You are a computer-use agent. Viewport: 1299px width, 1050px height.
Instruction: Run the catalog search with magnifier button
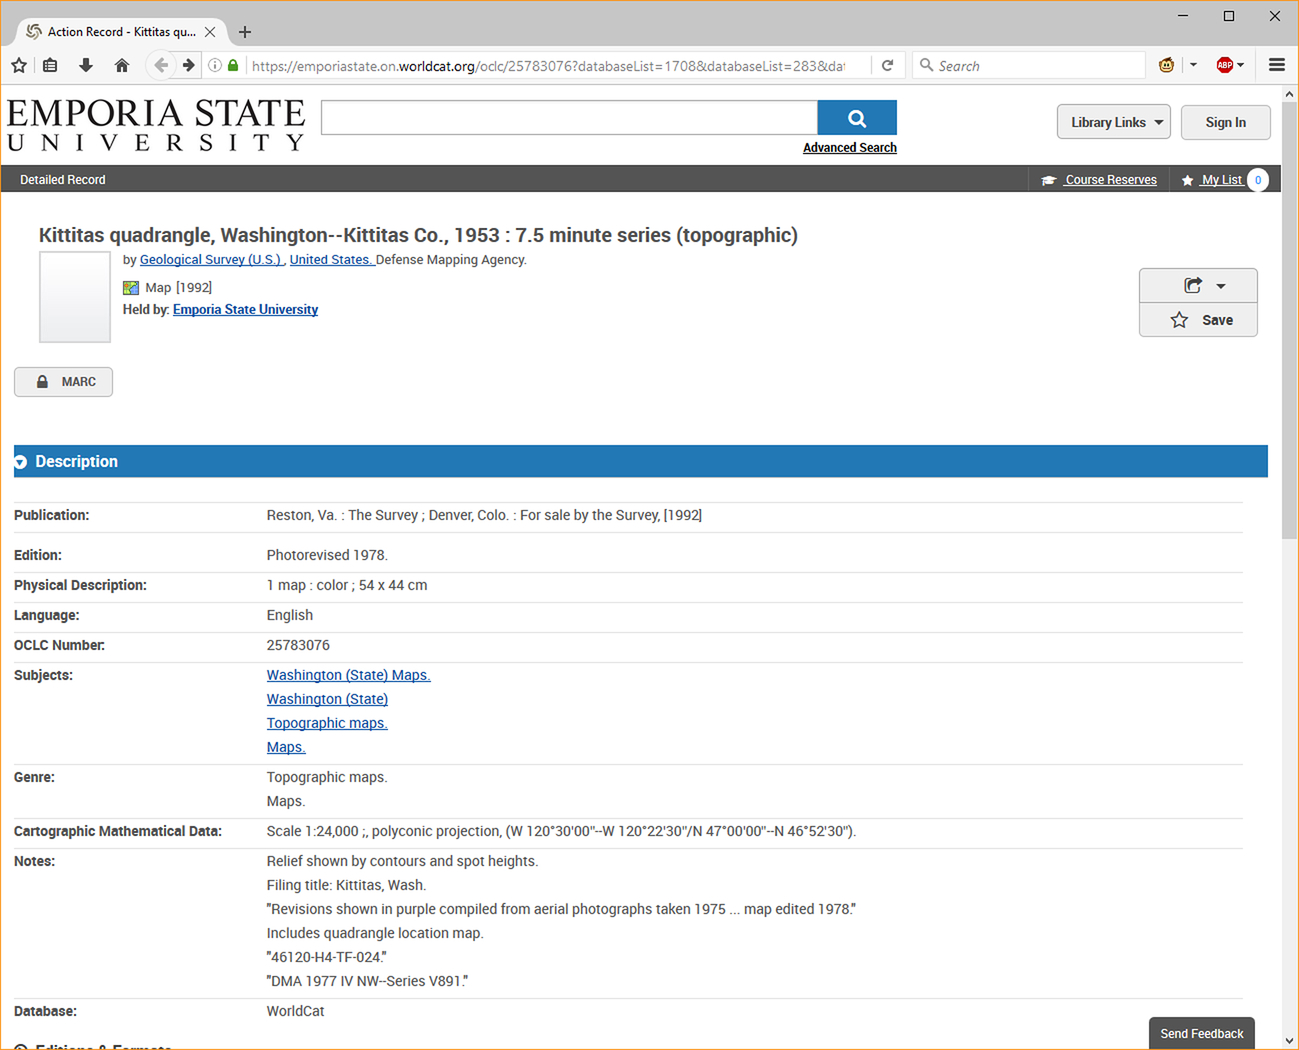coord(857,118)
